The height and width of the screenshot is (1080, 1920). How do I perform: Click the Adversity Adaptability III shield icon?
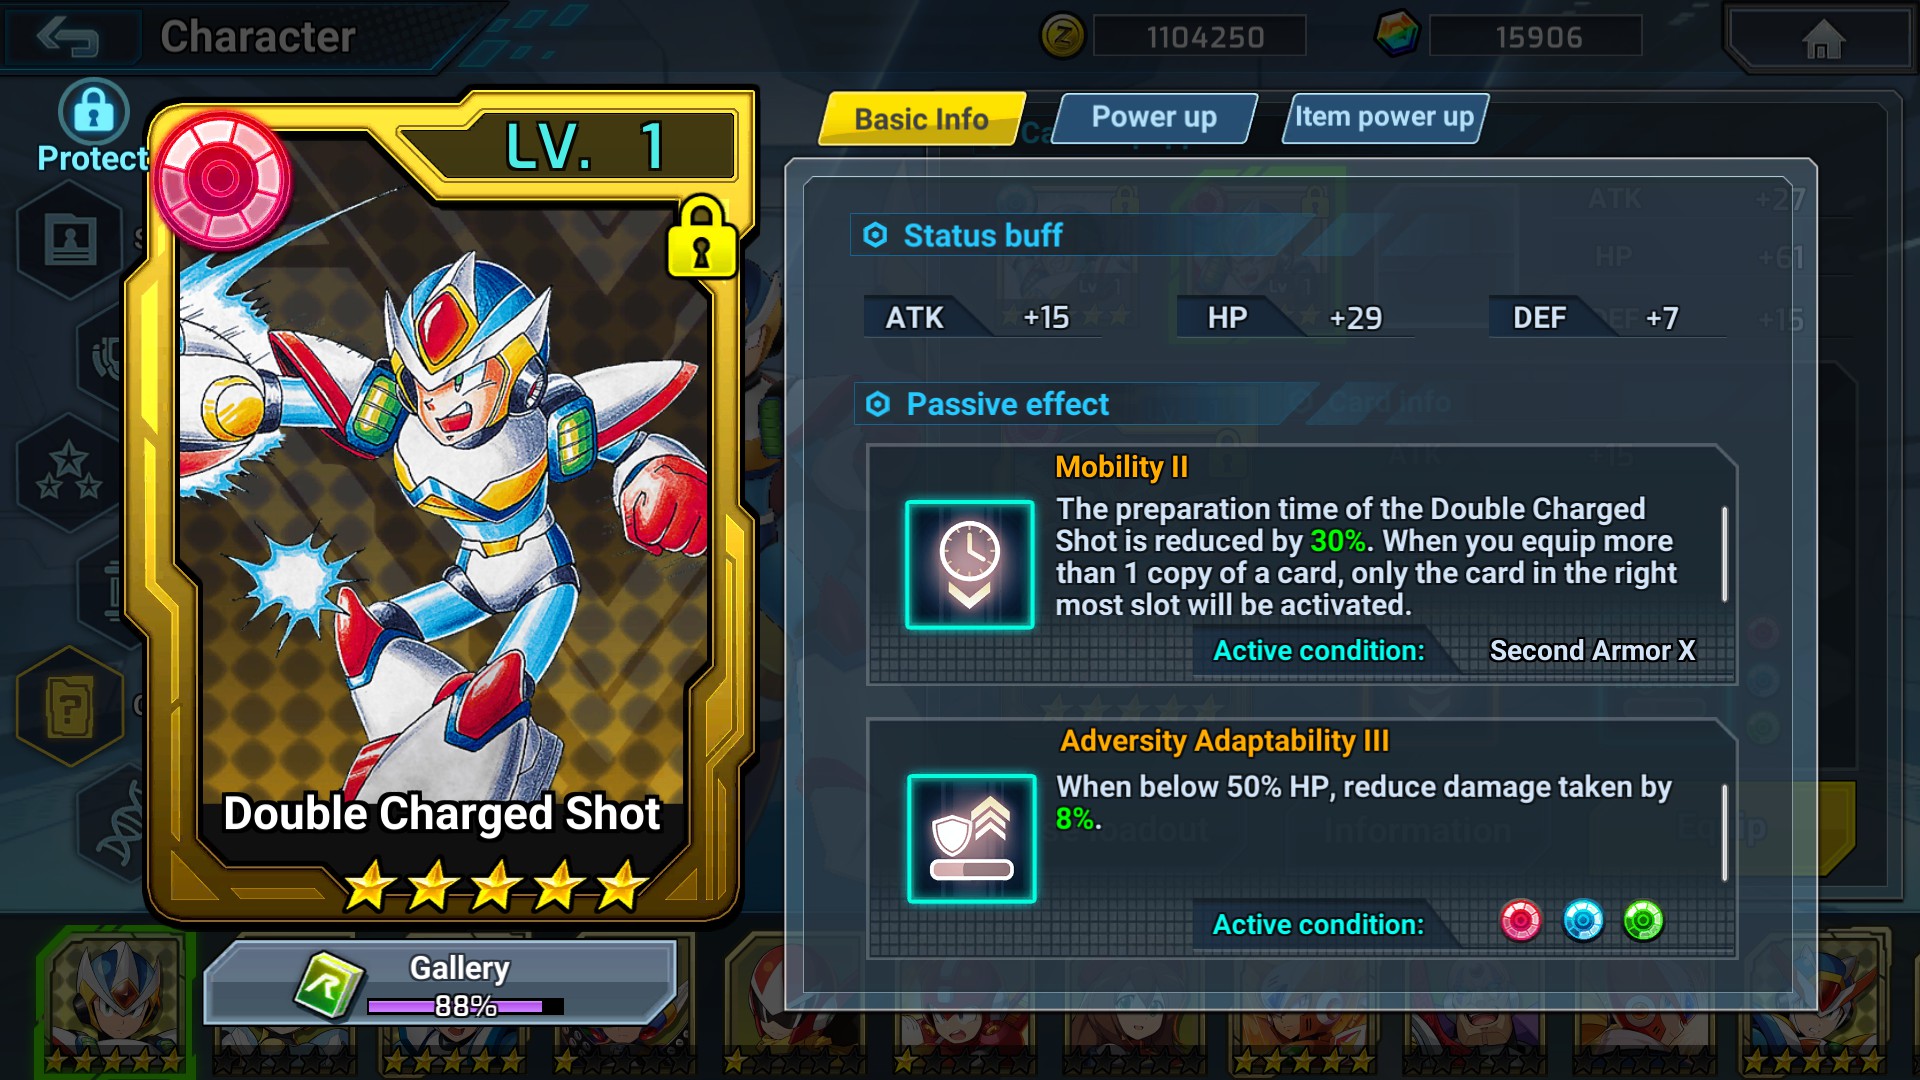click(971, 838)
